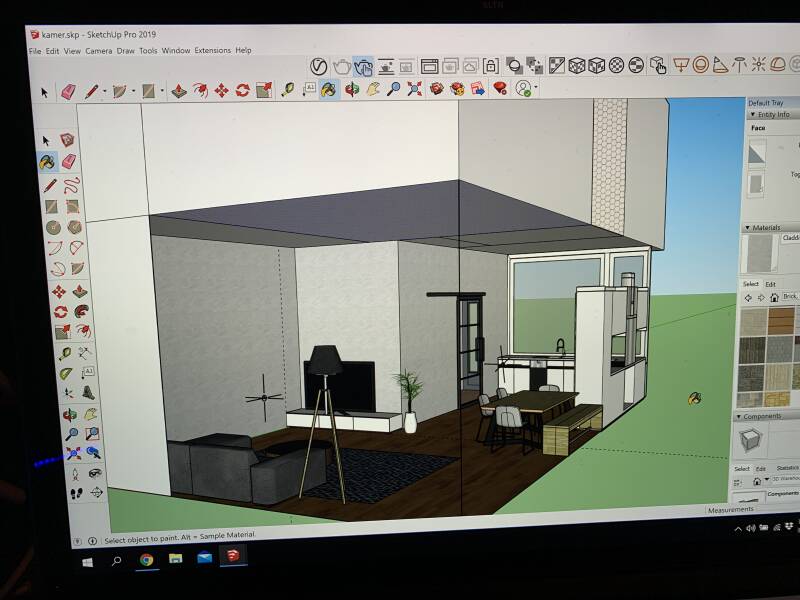The image size is (800, 600).
Task: Select the Eraser tool in the top toolbar
Action: [69, 92]
